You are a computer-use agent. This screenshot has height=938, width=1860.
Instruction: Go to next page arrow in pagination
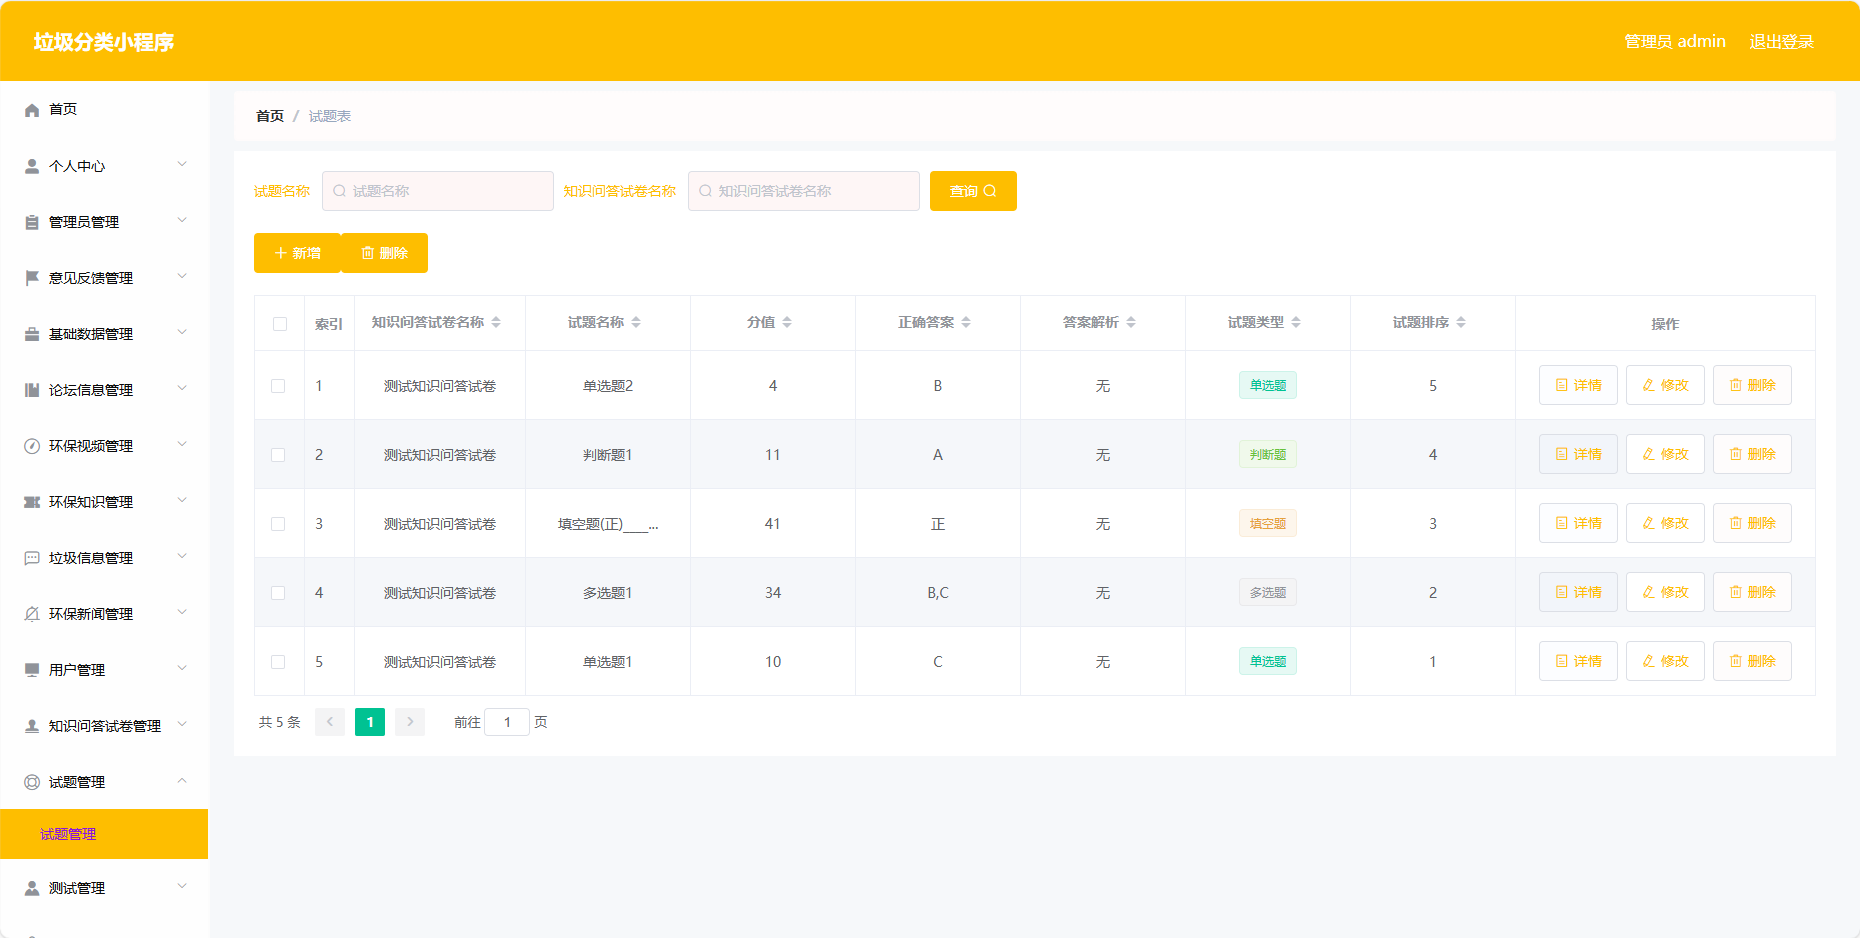tap(410, 722)
